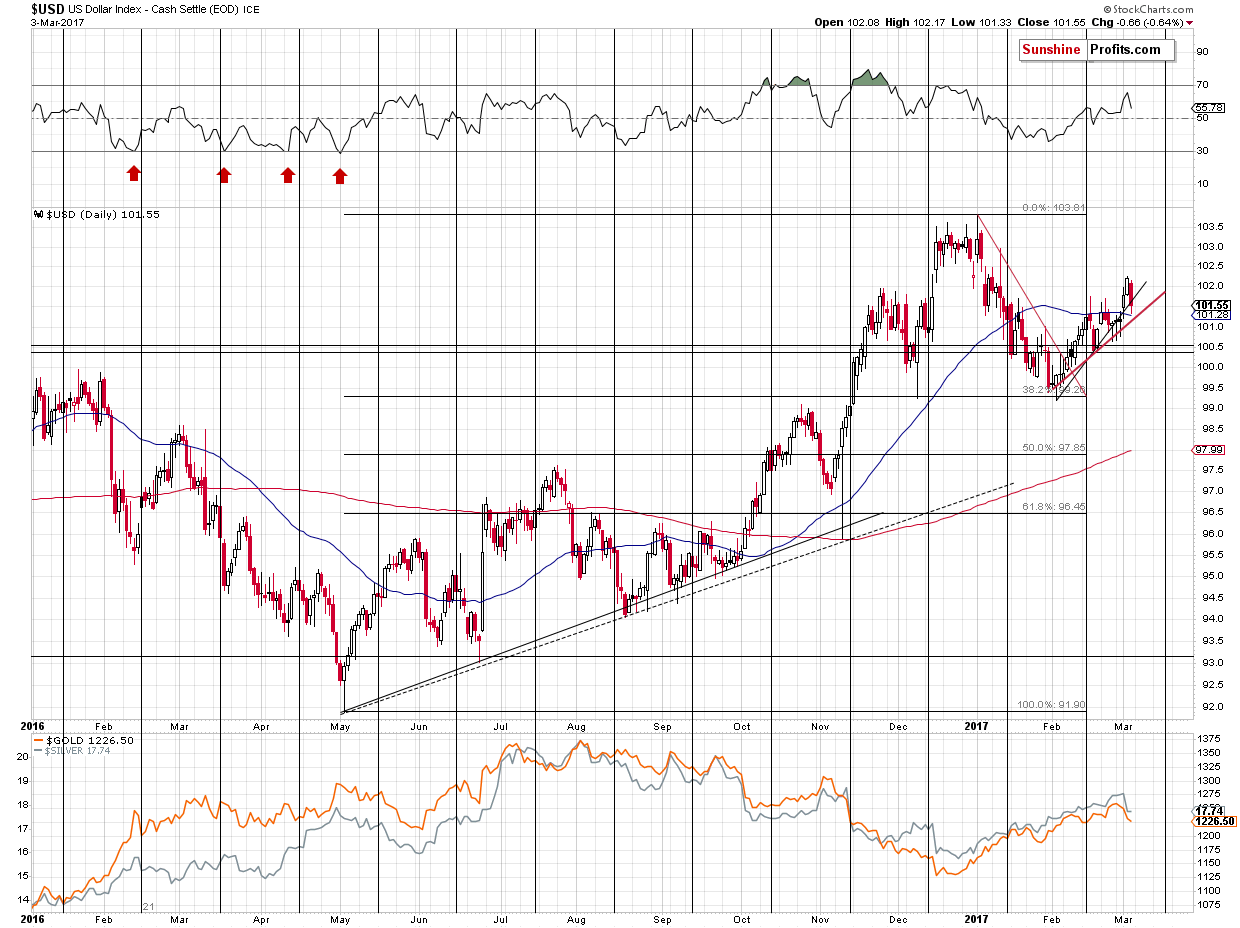Viewport: 1240px width, 928px height.
Task: Click the 97.99 red moving average tag
Action: click(1209, 450)
